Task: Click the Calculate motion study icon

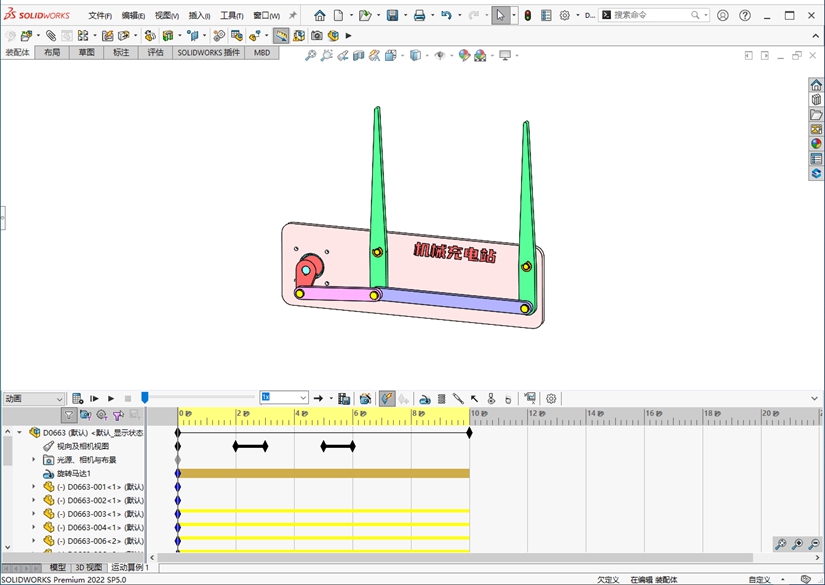Action: [x=77, y=398]
